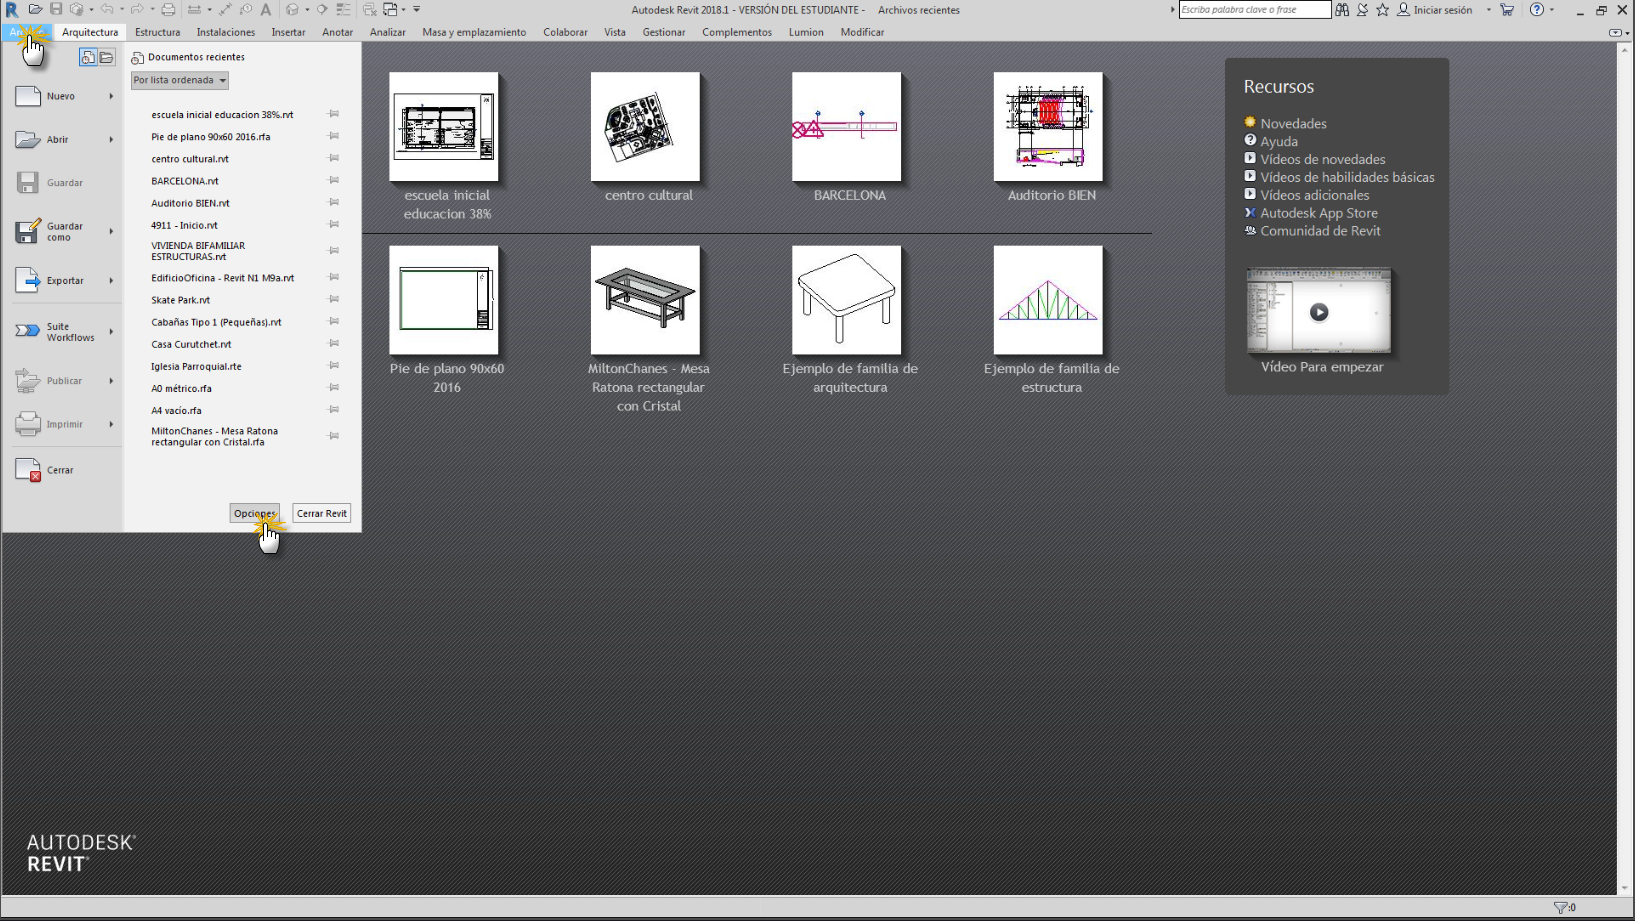Open the Novedades resource link
1635x921 pixels.
point(1293,123)
